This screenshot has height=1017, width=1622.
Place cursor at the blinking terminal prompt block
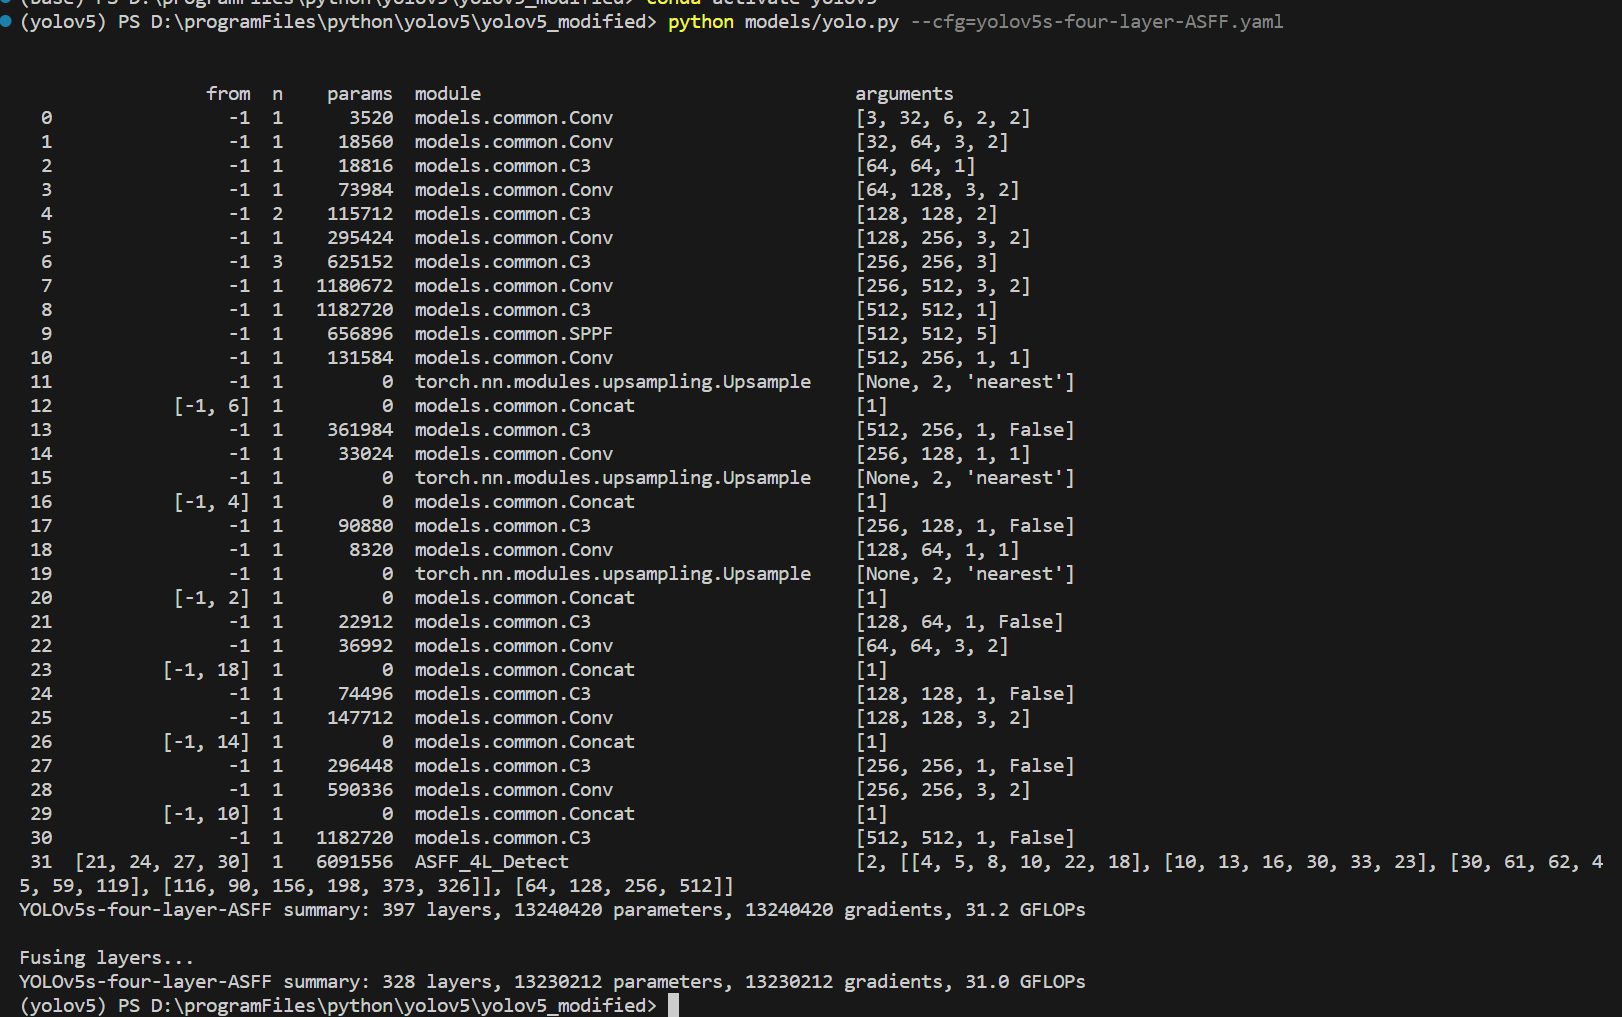[x=673, y=1005]
